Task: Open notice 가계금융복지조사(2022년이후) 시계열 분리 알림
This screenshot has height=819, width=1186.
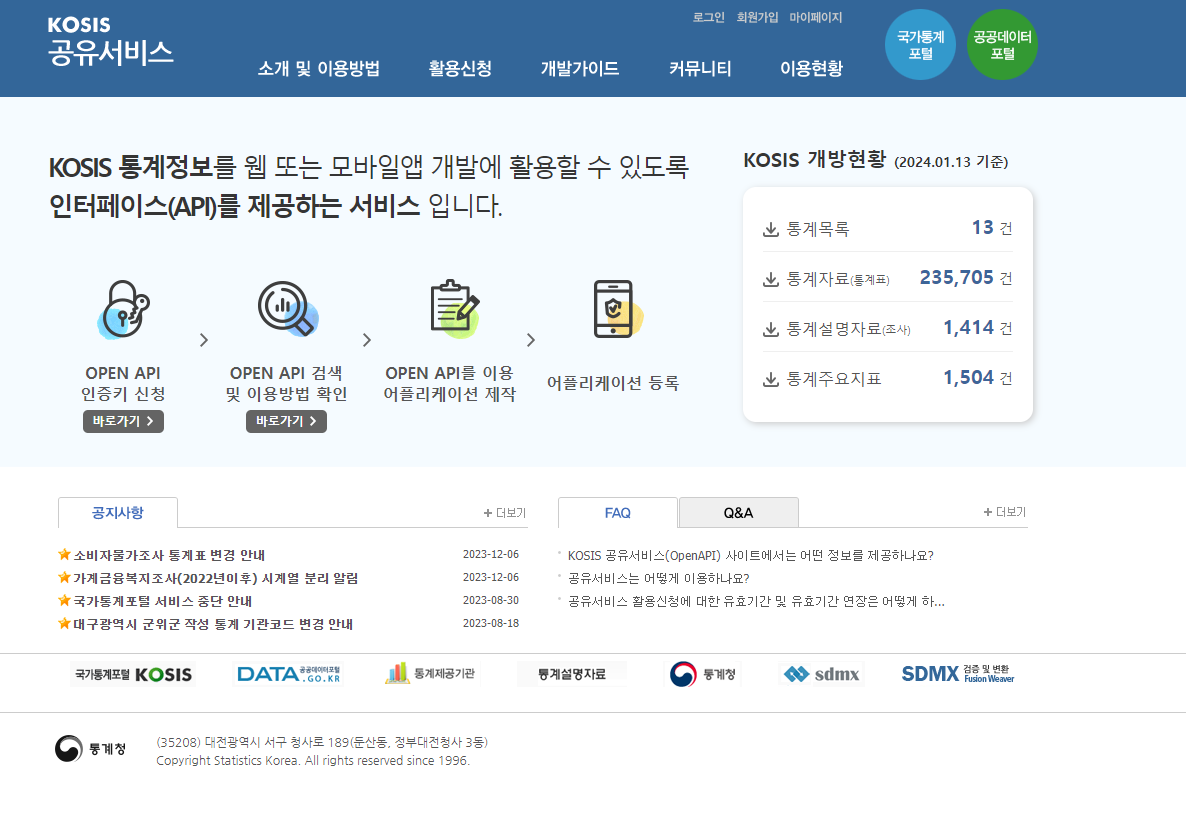Action: [x=216, y=579]
